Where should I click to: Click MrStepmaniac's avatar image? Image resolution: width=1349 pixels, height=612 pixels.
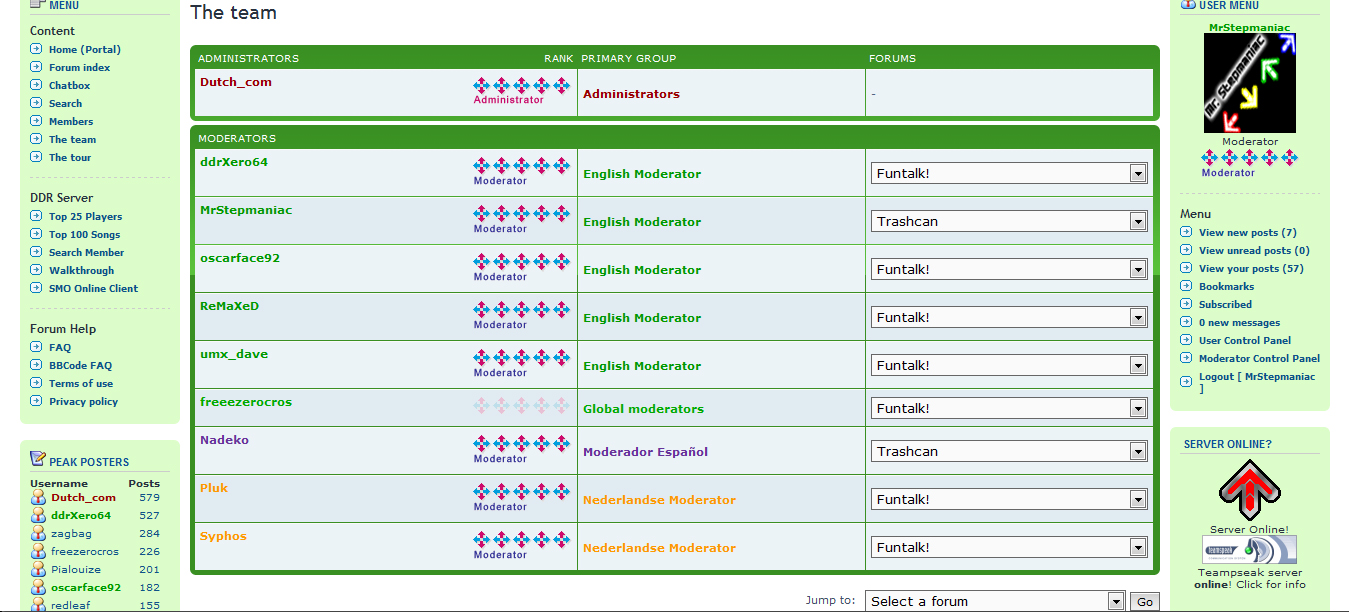point(1249,84)
